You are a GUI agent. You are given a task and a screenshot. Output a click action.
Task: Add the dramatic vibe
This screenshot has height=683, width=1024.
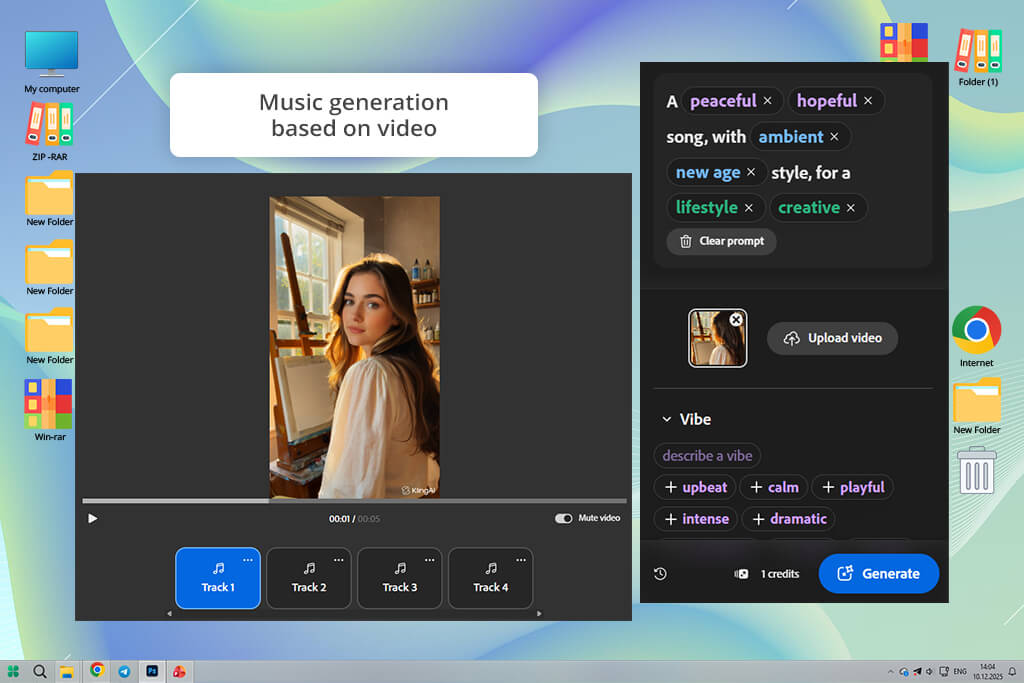[x=789, y=519]
